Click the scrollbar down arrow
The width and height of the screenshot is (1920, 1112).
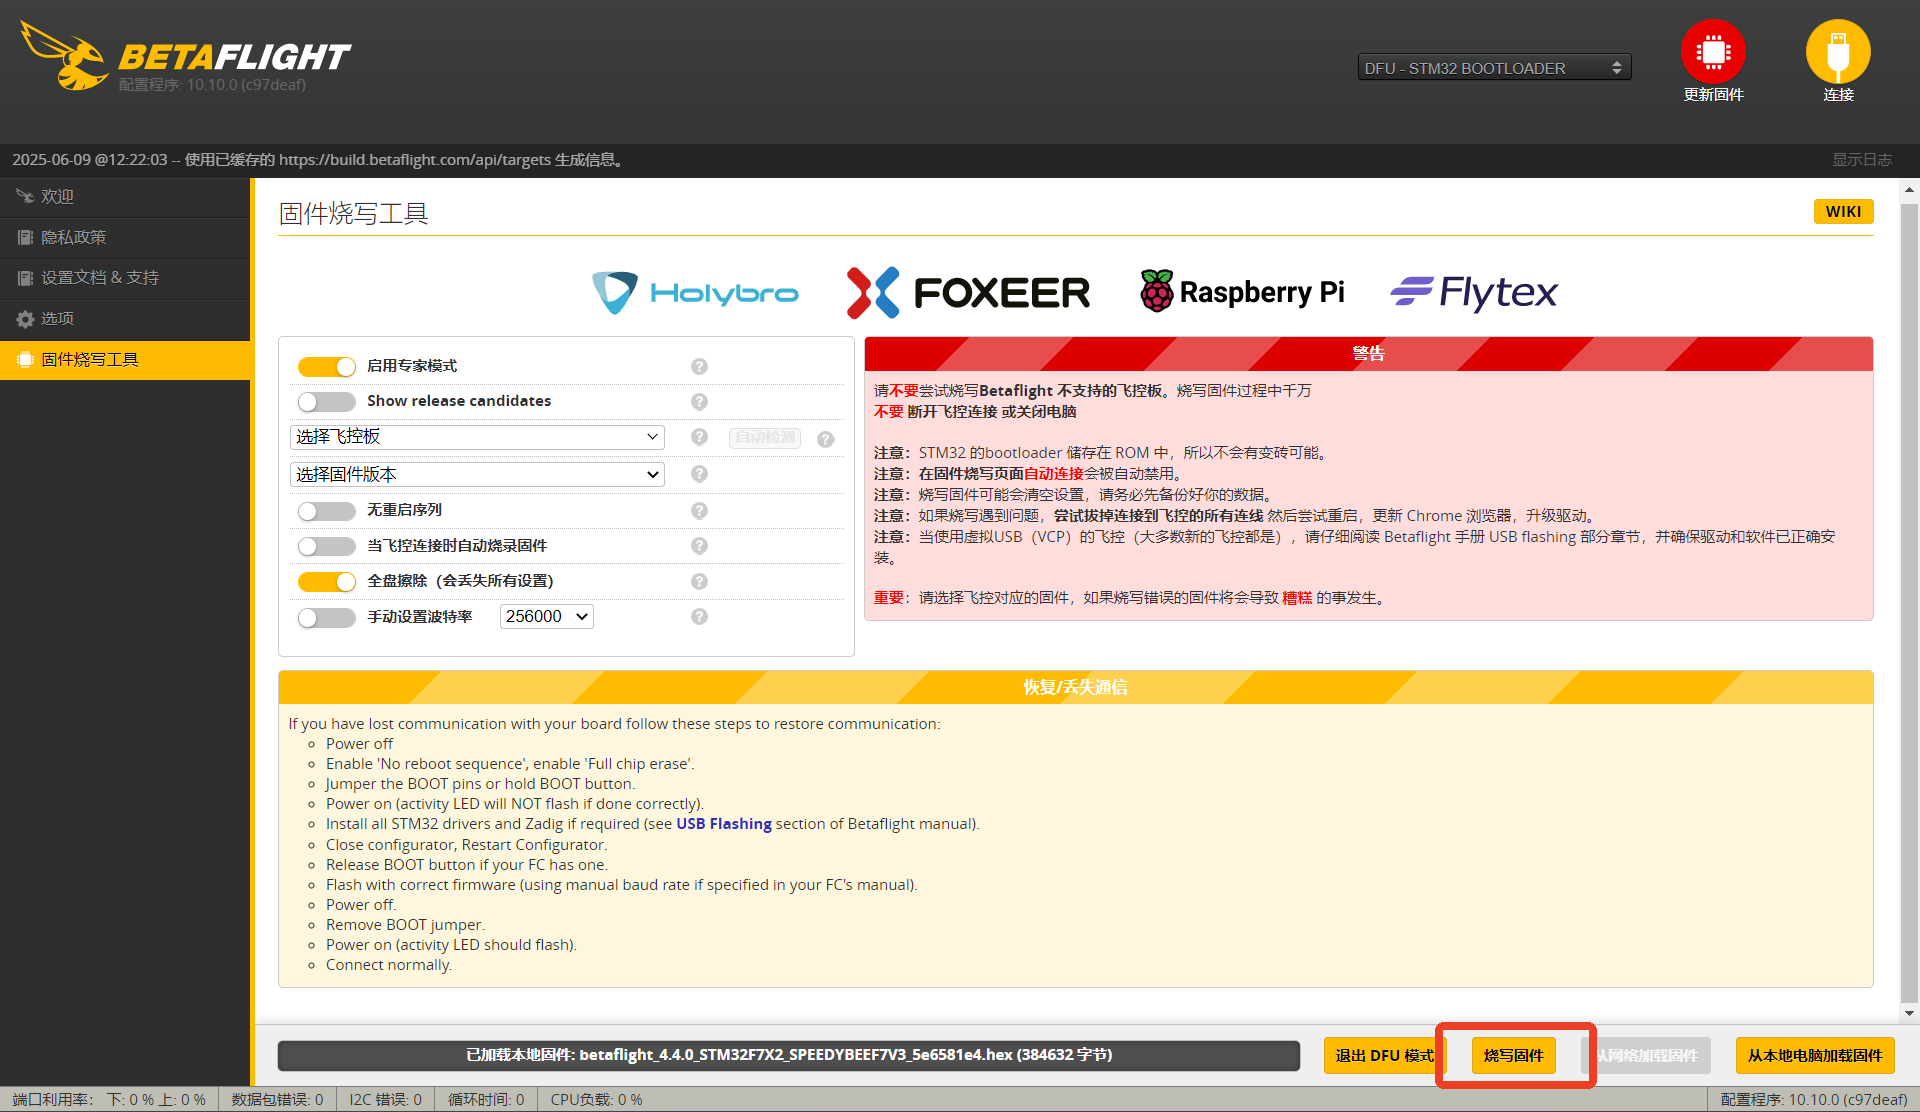click(x=1910, y=1014)
